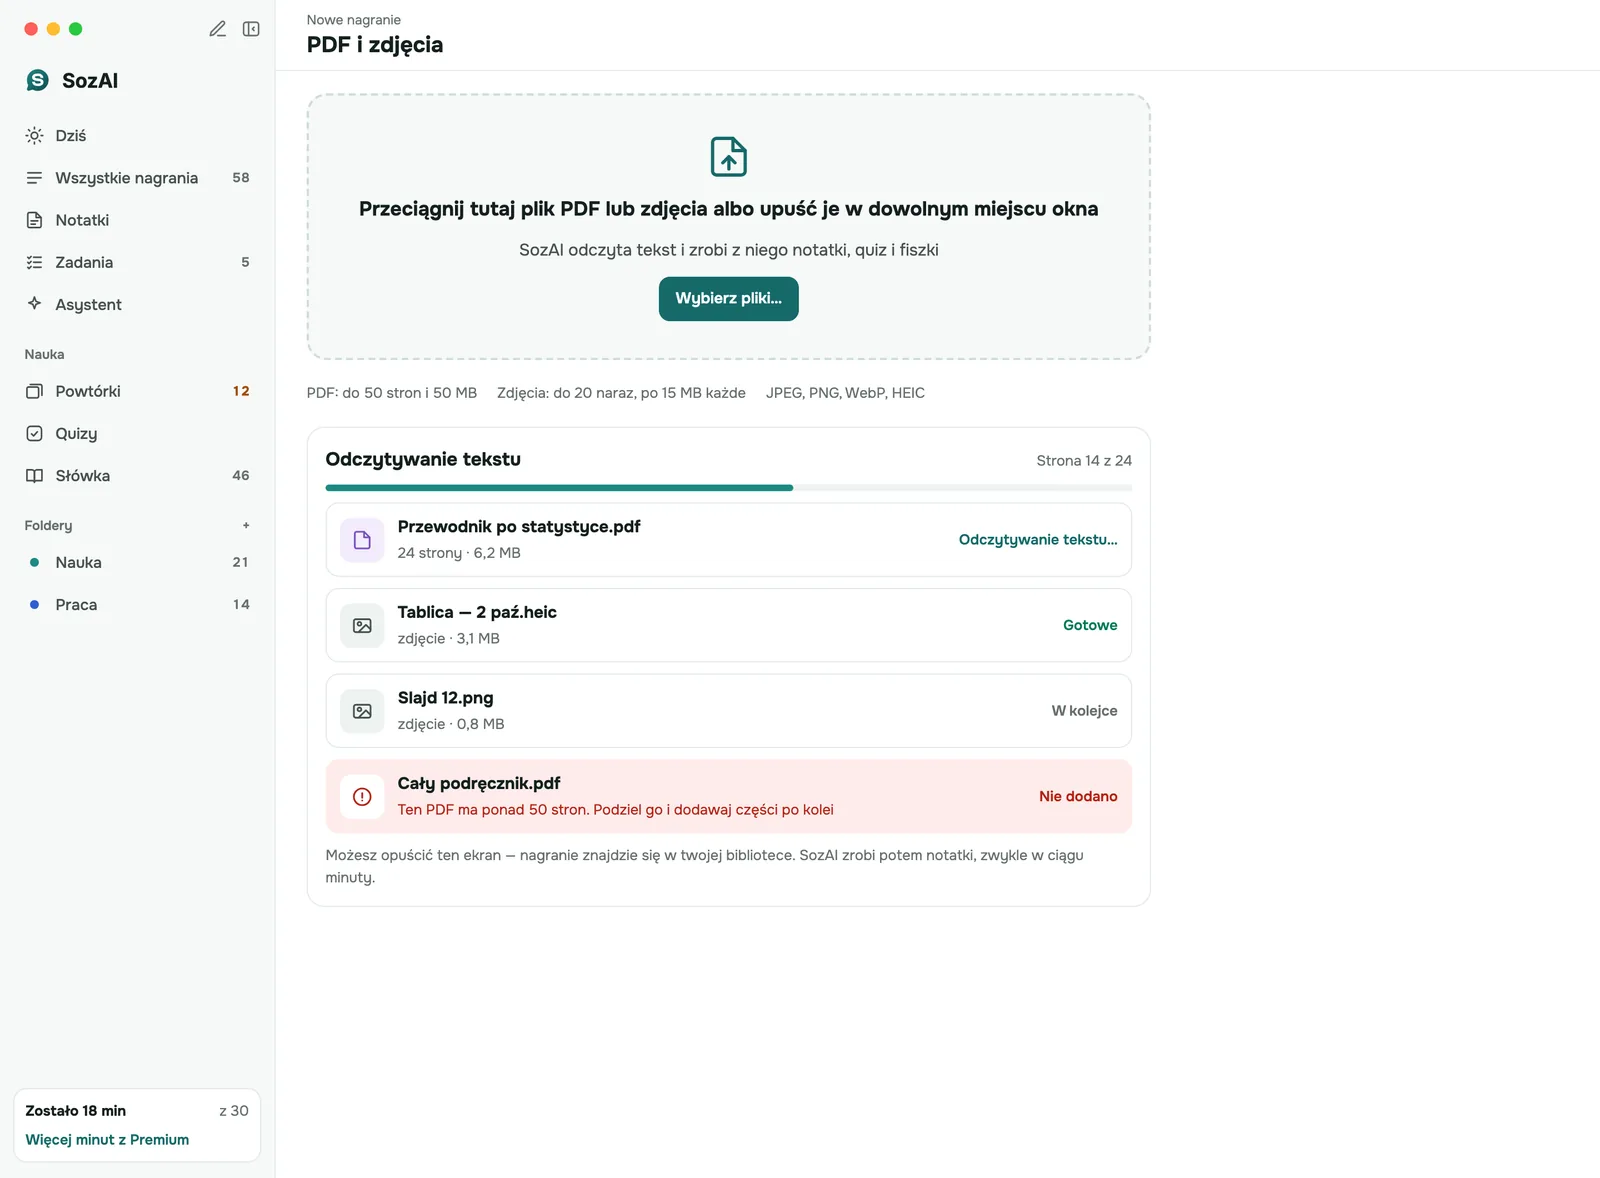Screen dimensions: 1600x1178
Task: Click the image icon of Slajd 12.png
Action: point(362,711)
